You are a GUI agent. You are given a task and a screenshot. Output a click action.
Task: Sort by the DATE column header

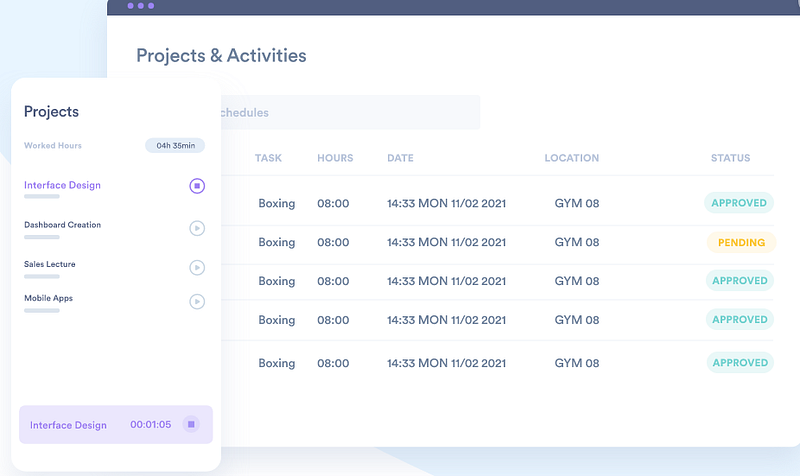pos(401,158)
